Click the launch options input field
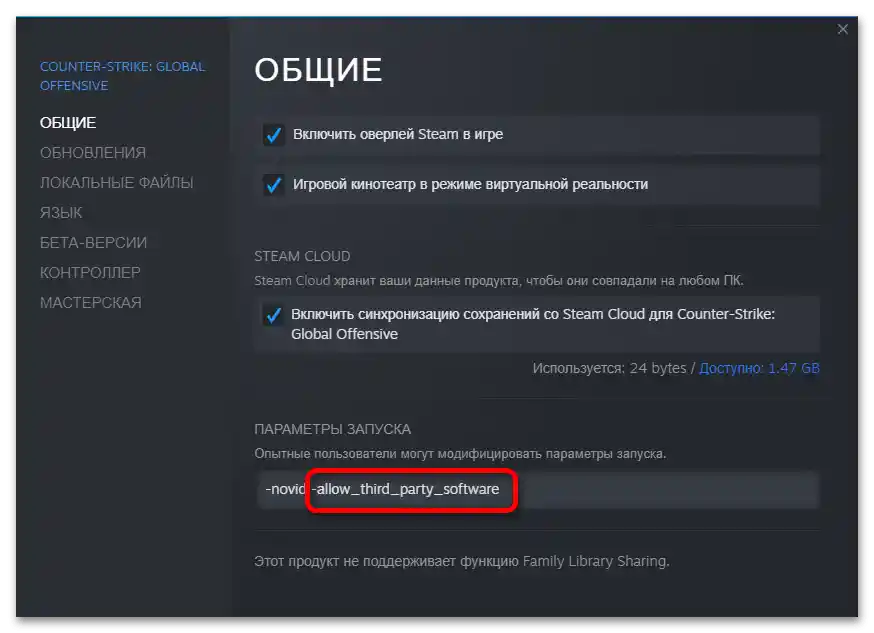This screenshot has height=633, width=874. [538, 490]
